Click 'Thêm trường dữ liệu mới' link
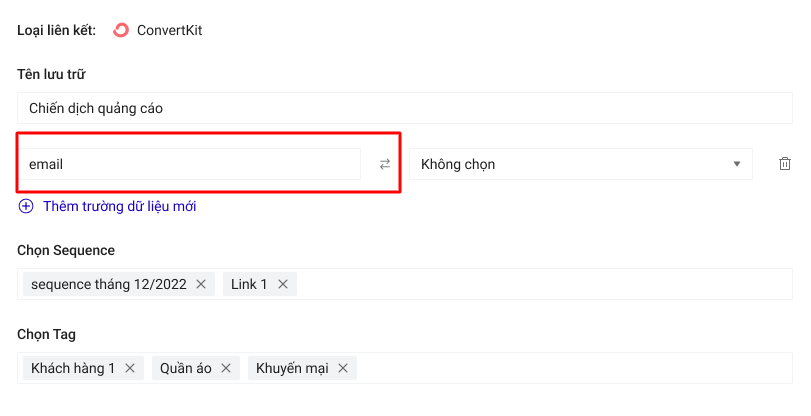Screen dimensions: 811x416 click(x=119, y=206)
